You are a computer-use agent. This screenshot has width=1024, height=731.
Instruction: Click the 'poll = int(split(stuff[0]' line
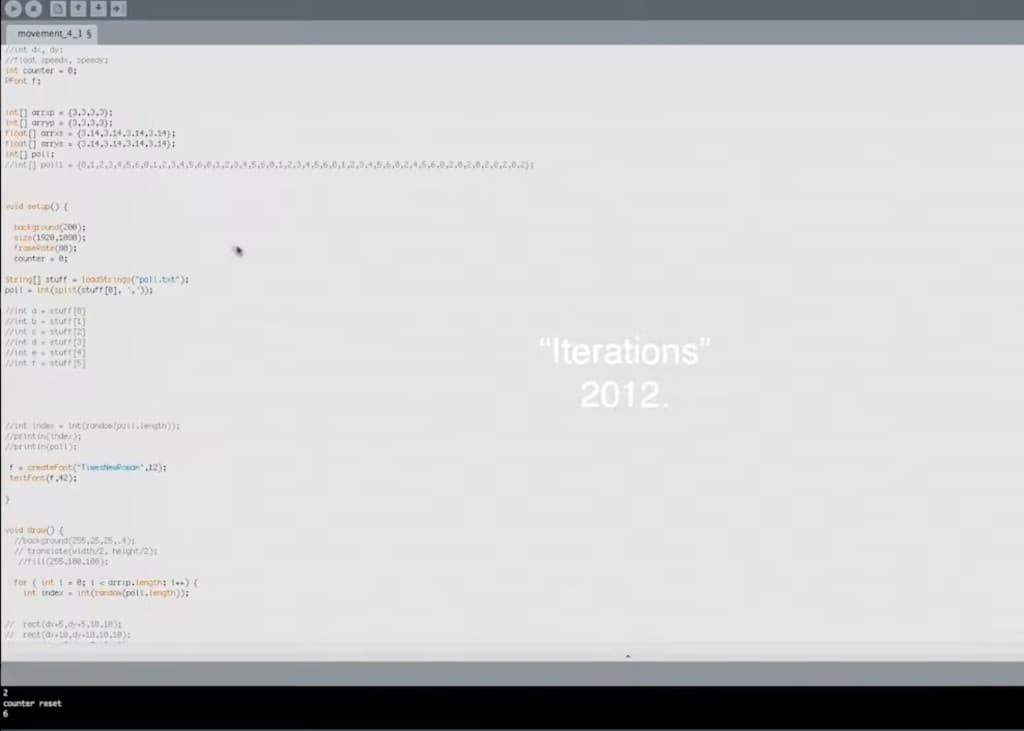(79, 290)
